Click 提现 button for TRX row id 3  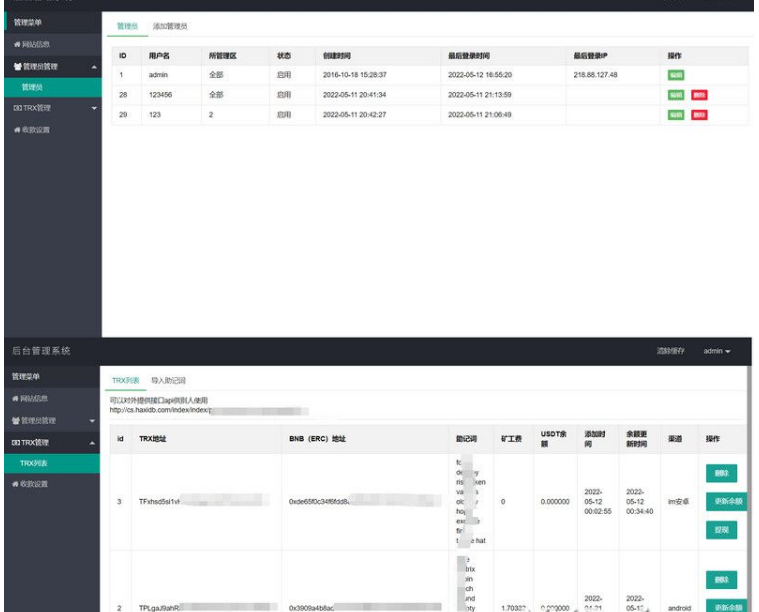pos(721,529)
